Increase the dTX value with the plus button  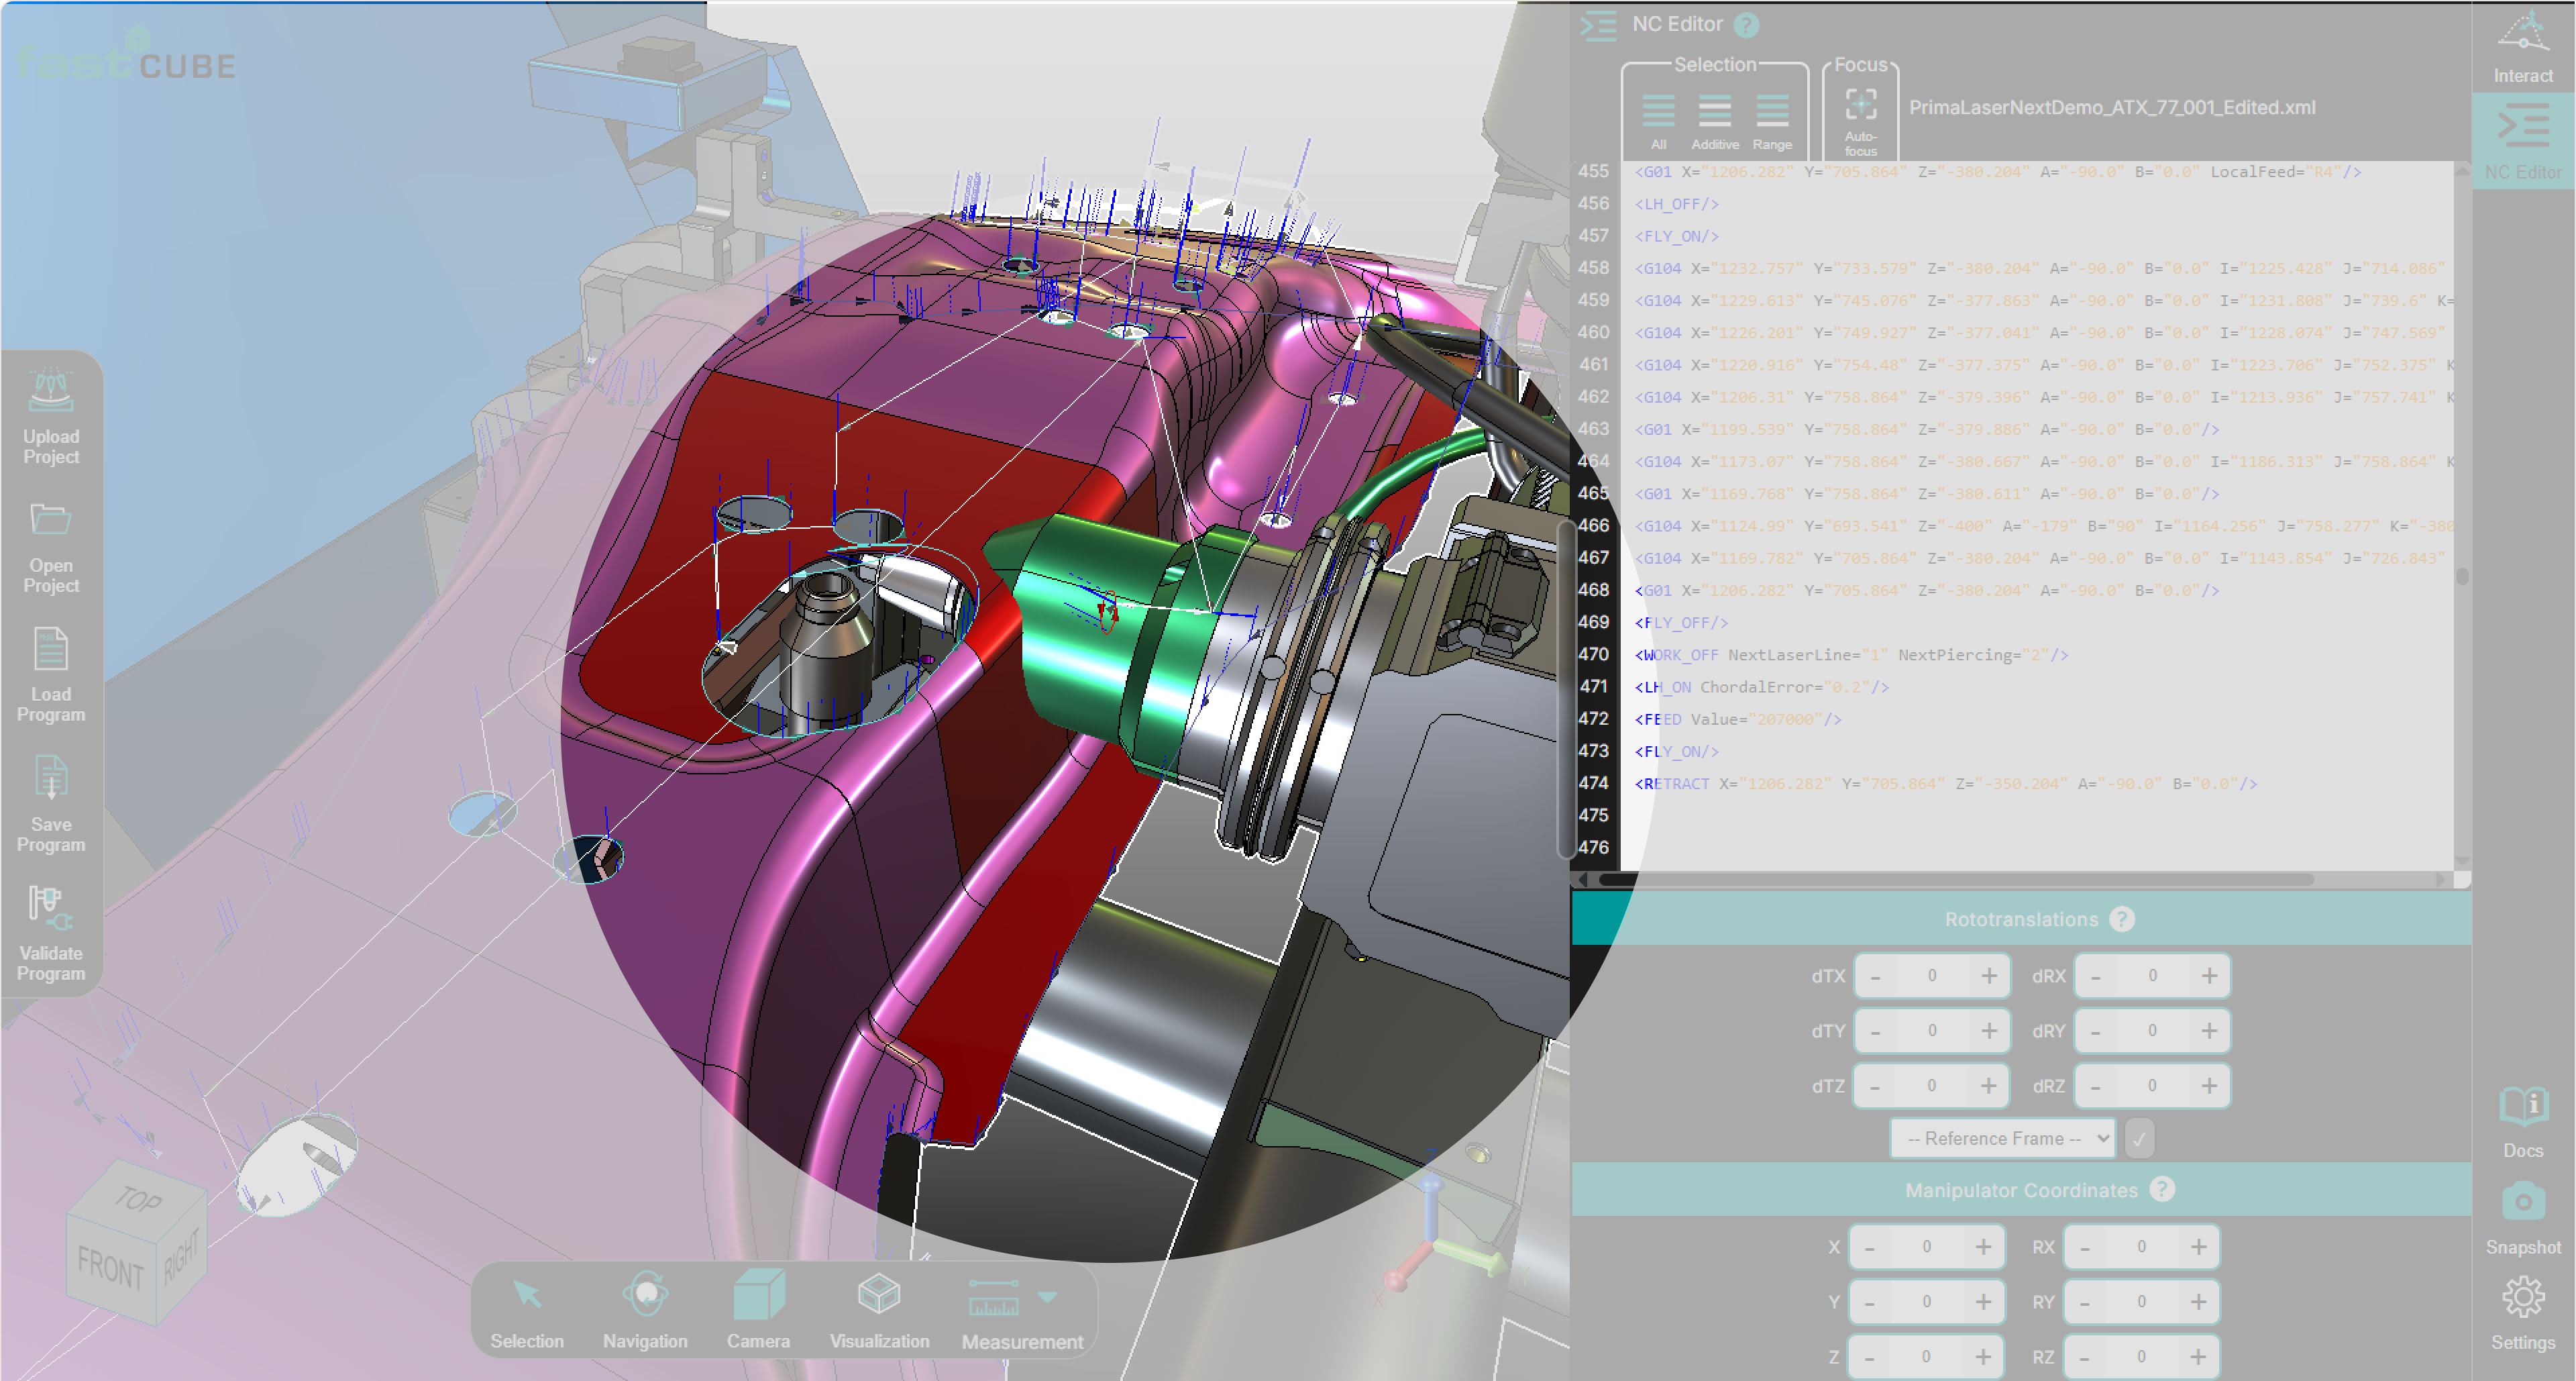[1989, 976]
